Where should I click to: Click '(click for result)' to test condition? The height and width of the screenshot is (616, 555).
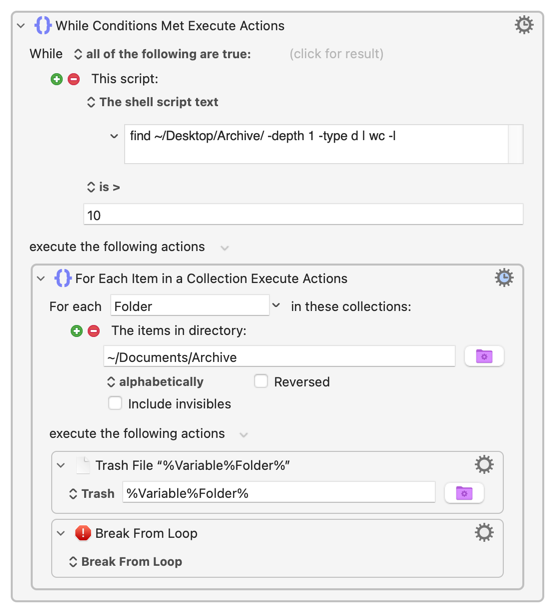[x=337, y=54]
